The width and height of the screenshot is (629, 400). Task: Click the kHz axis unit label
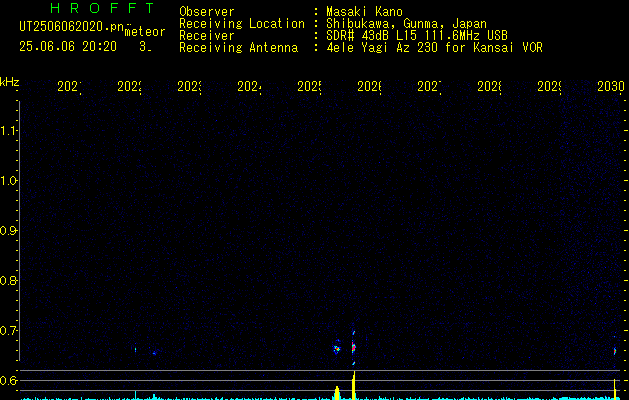[10, 82]
